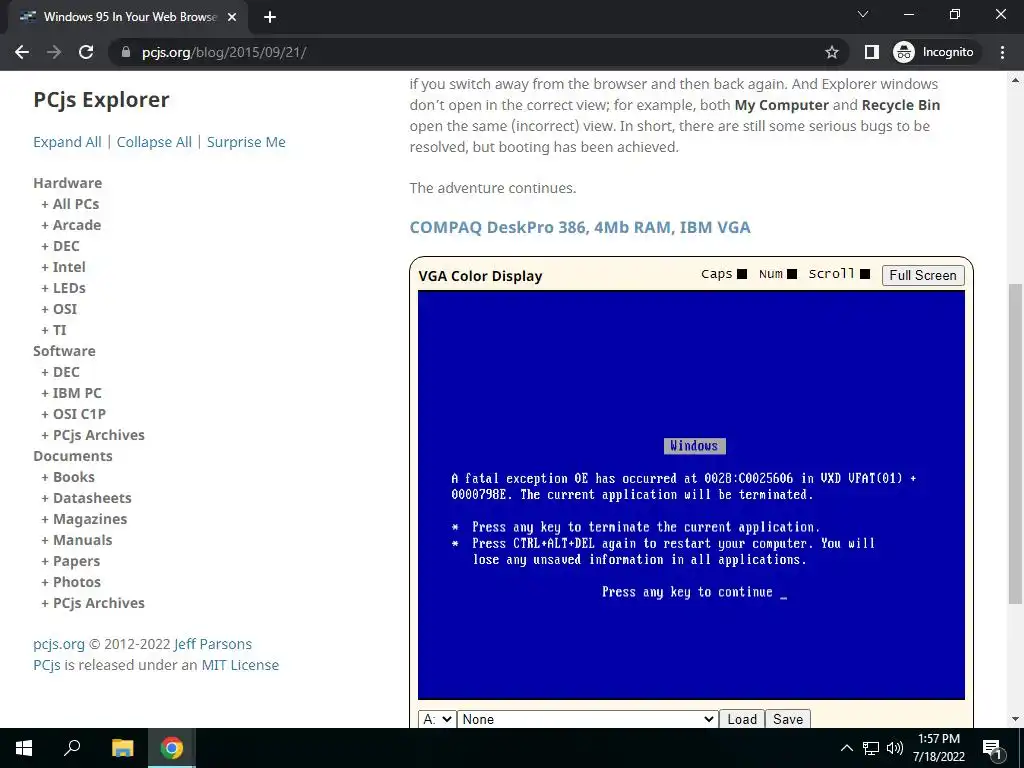The width and height of the screenshot is (1024, 768).
Task: Click Expand All link
Action: pos(67,142)
